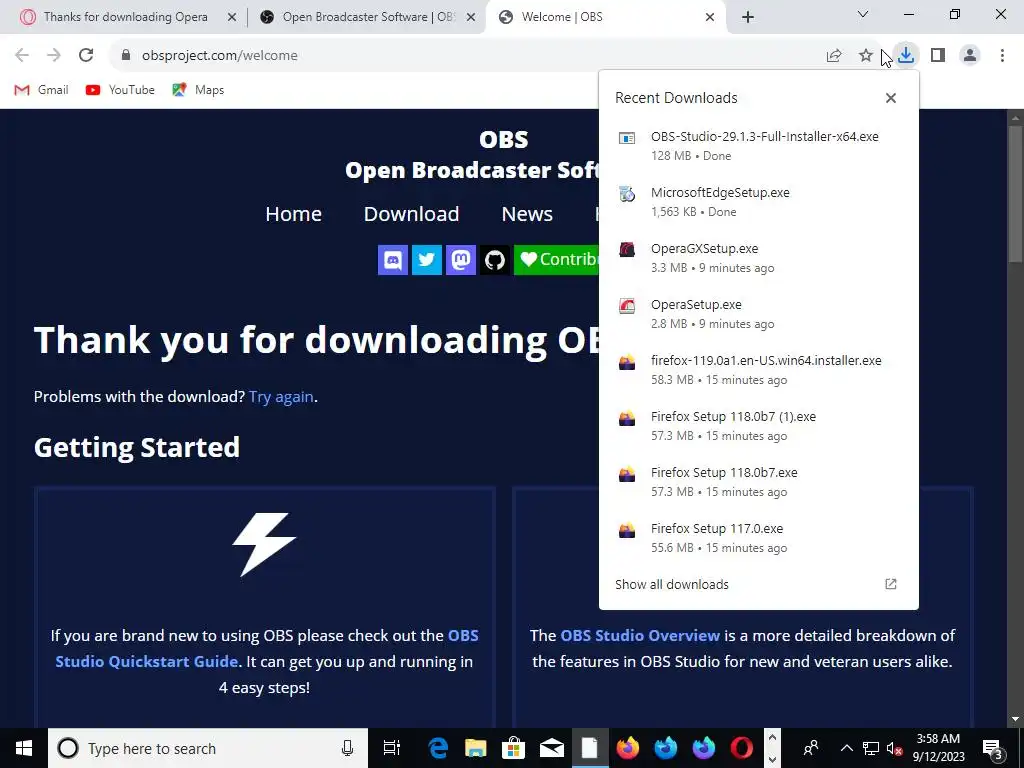Close the Recent Downloads popup
The height and width of the screenshot is (768, 1024).
tap(891, 98)
